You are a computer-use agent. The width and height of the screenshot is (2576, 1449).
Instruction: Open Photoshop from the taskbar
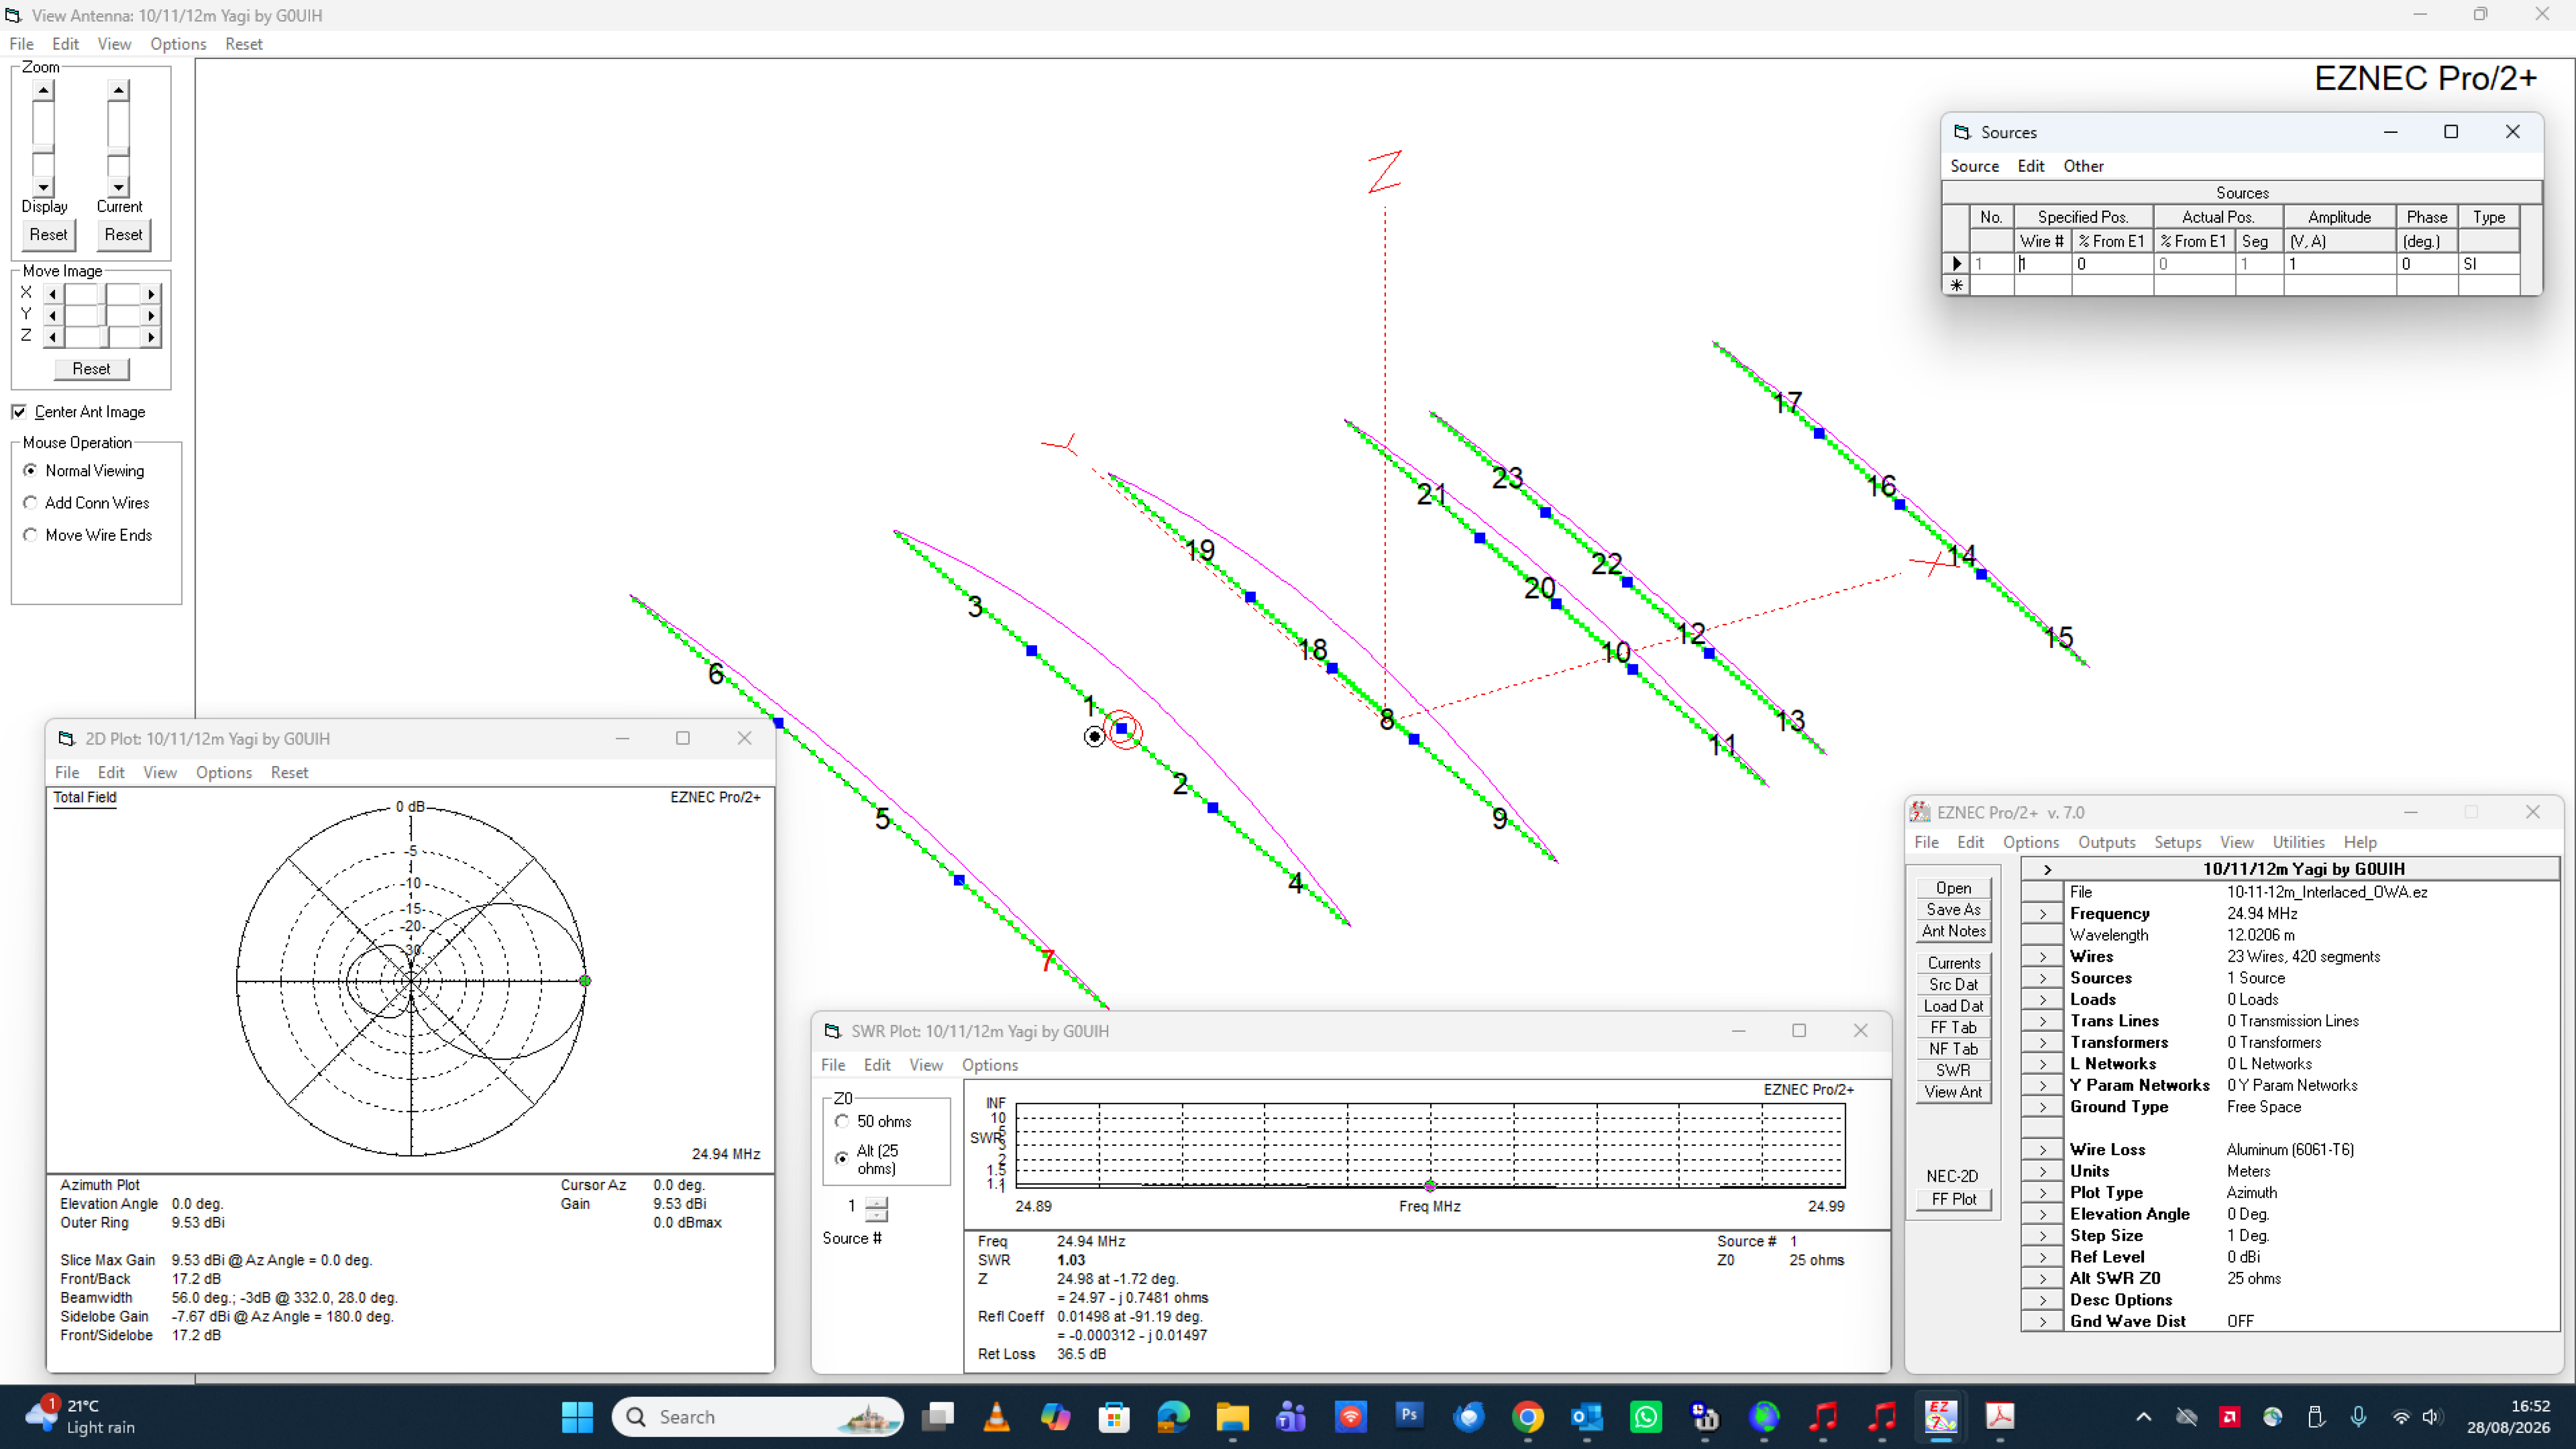1409,1416
